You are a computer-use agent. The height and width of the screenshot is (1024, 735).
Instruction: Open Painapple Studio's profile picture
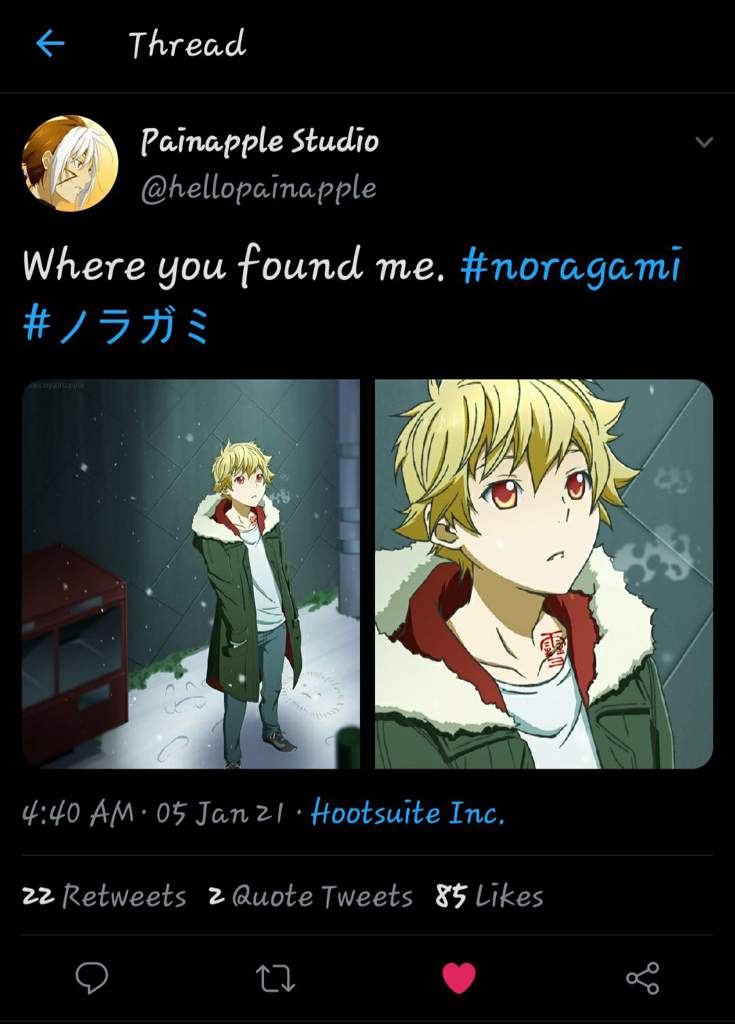(71, 163)
